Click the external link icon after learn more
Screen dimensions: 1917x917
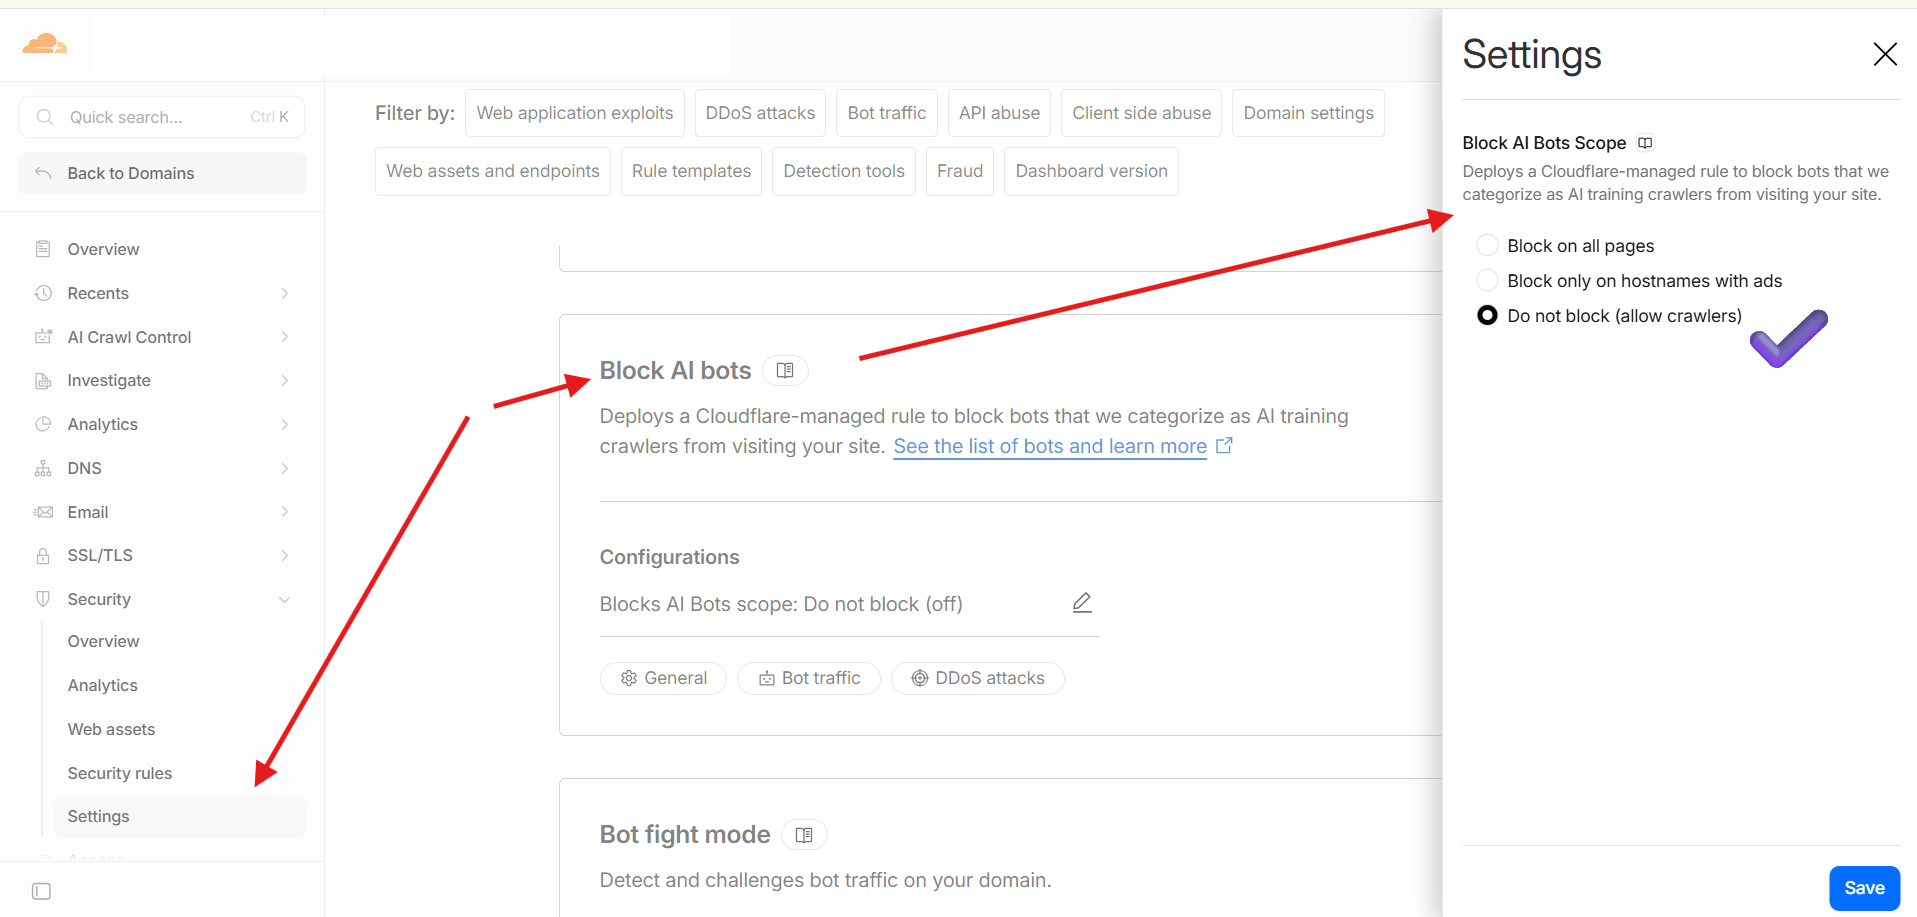pos(1224,446)
